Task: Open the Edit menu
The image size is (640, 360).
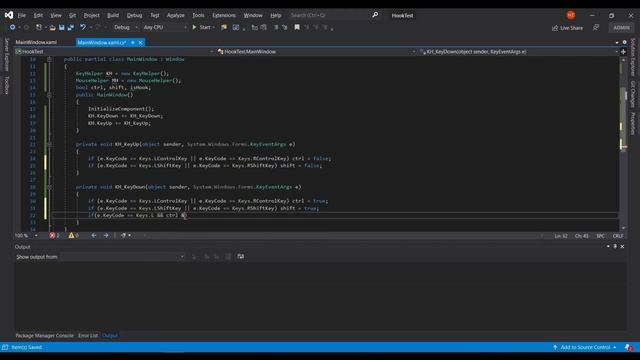Action: (x=38, y=15)
